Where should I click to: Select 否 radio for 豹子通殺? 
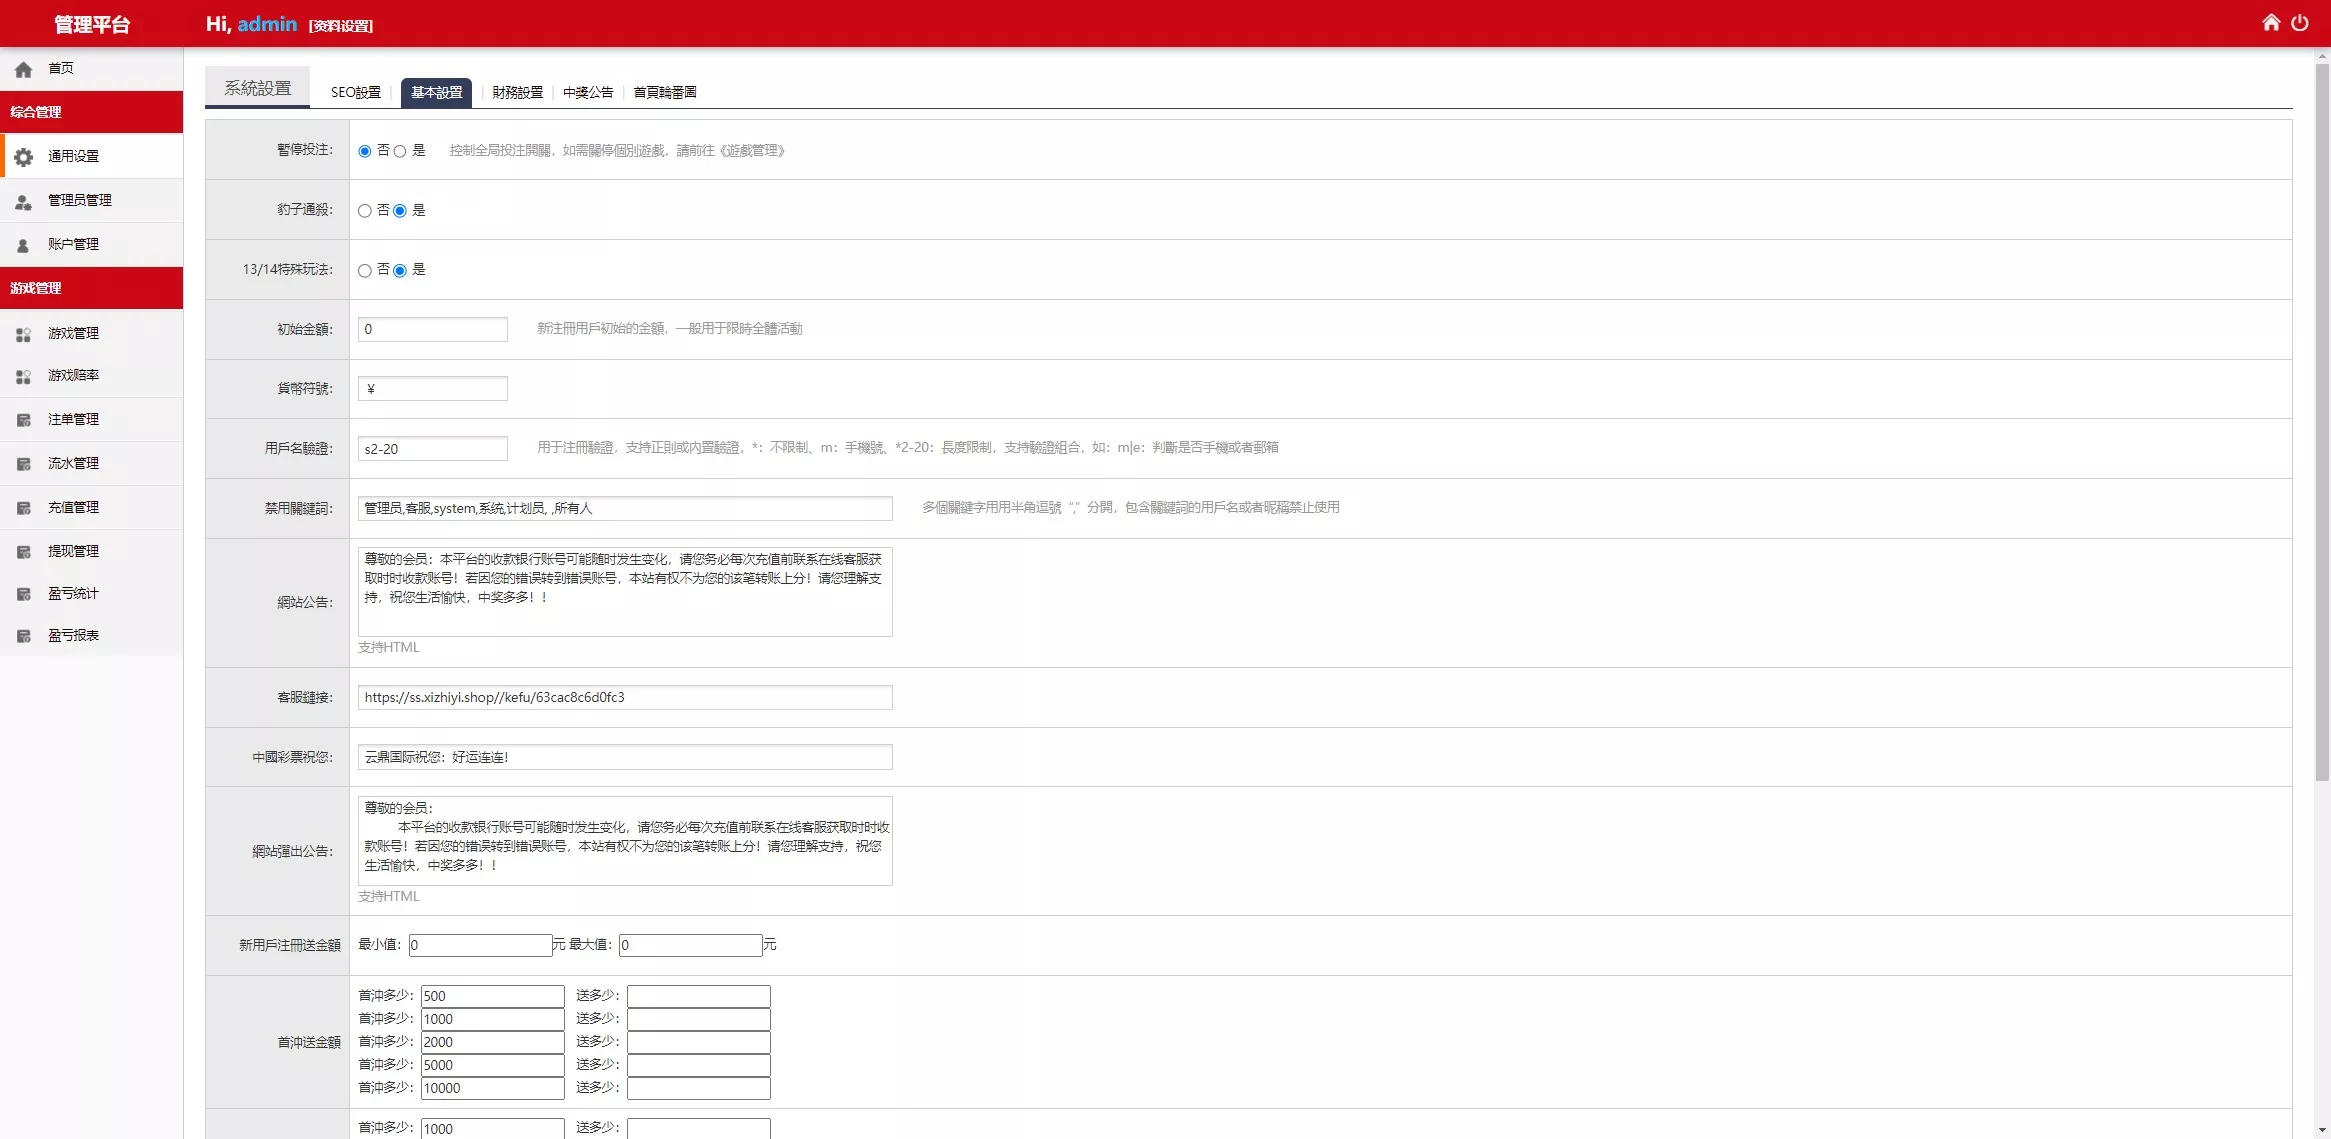pos(365,211)
